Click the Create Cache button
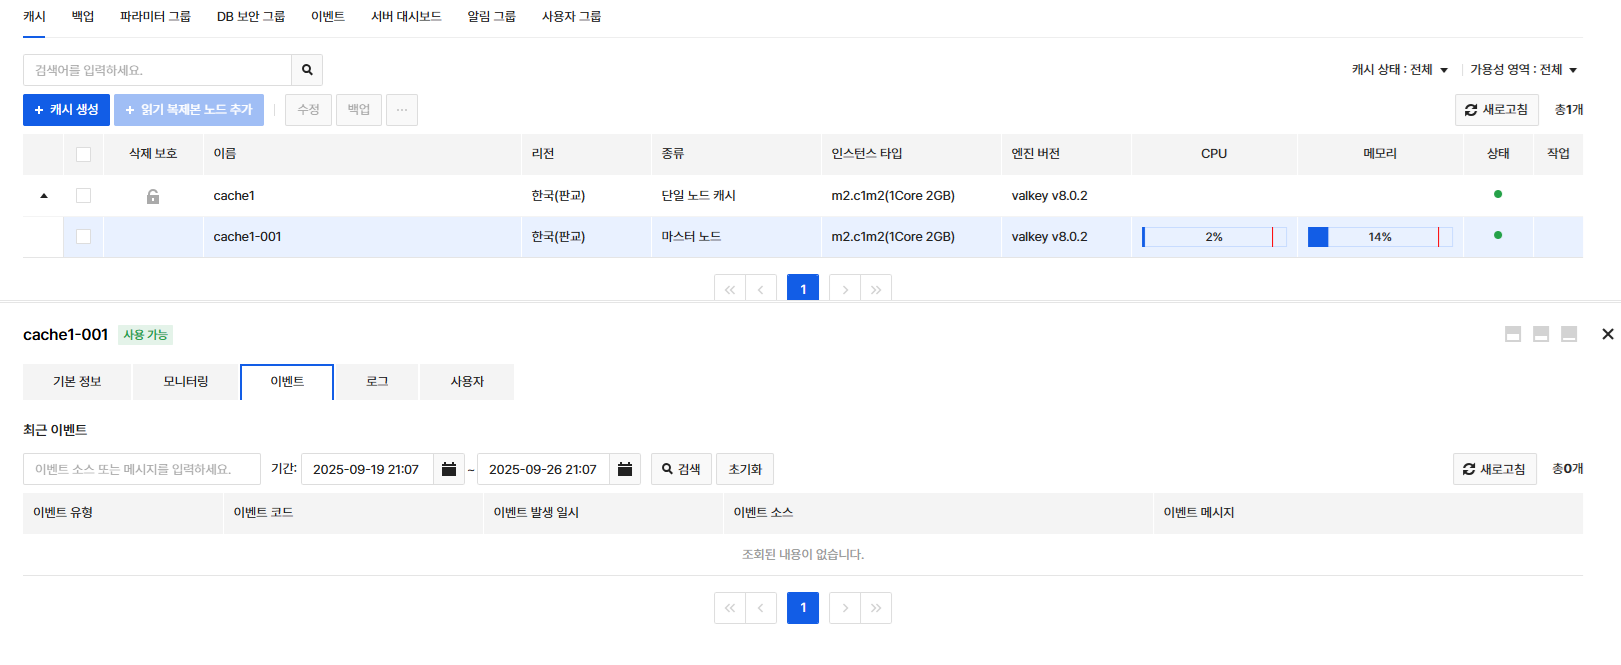The width and height of the screenshot is (1621, 665). tap(66, 110)
